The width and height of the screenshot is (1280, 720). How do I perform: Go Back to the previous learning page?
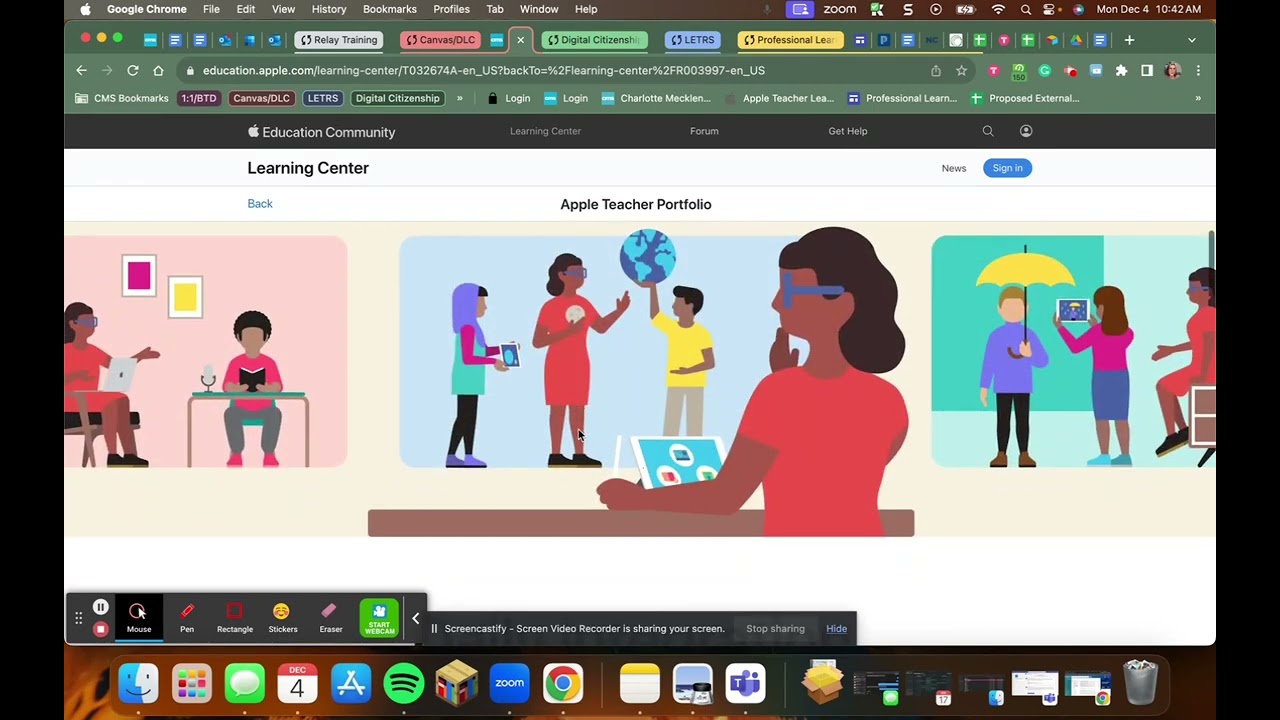260,204
